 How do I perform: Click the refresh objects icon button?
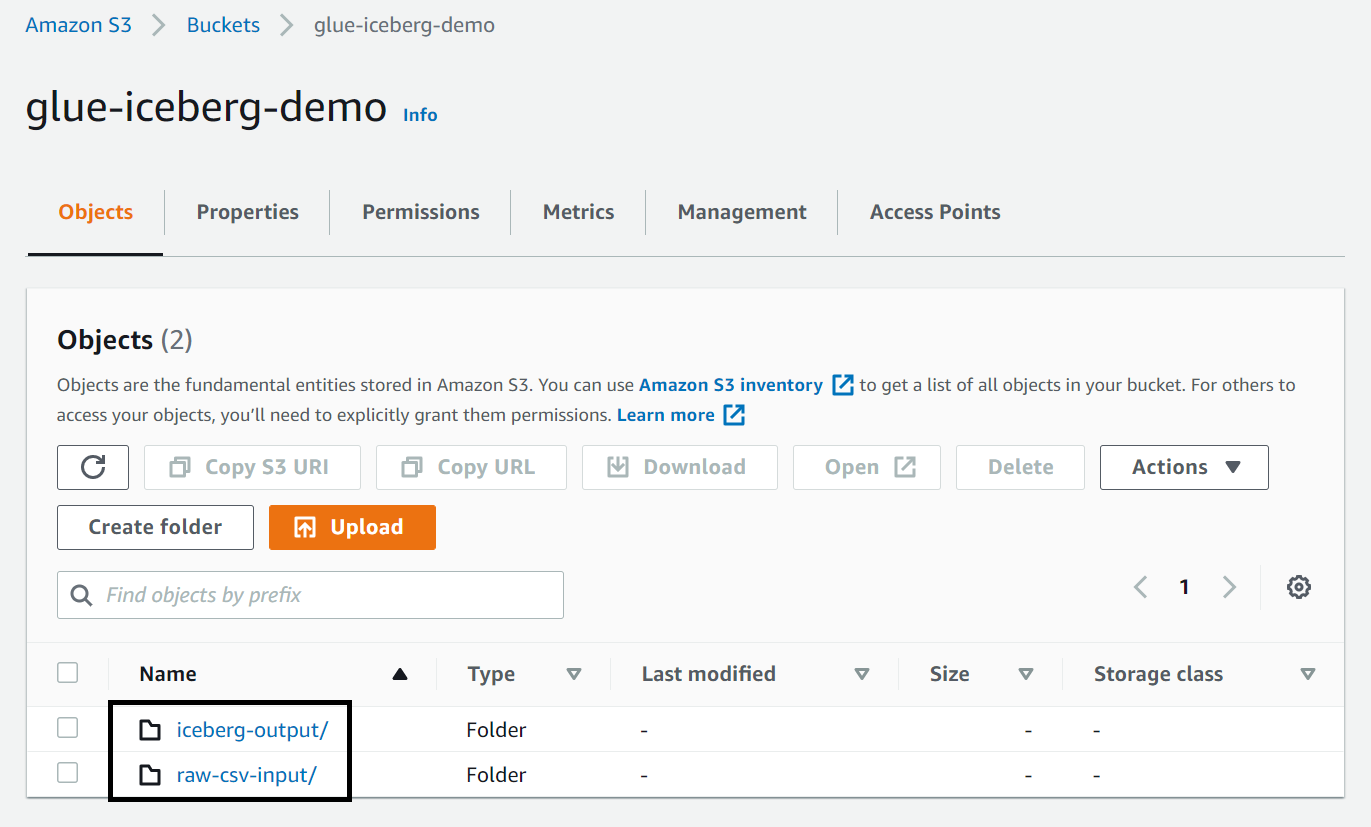tap(93, 467)
